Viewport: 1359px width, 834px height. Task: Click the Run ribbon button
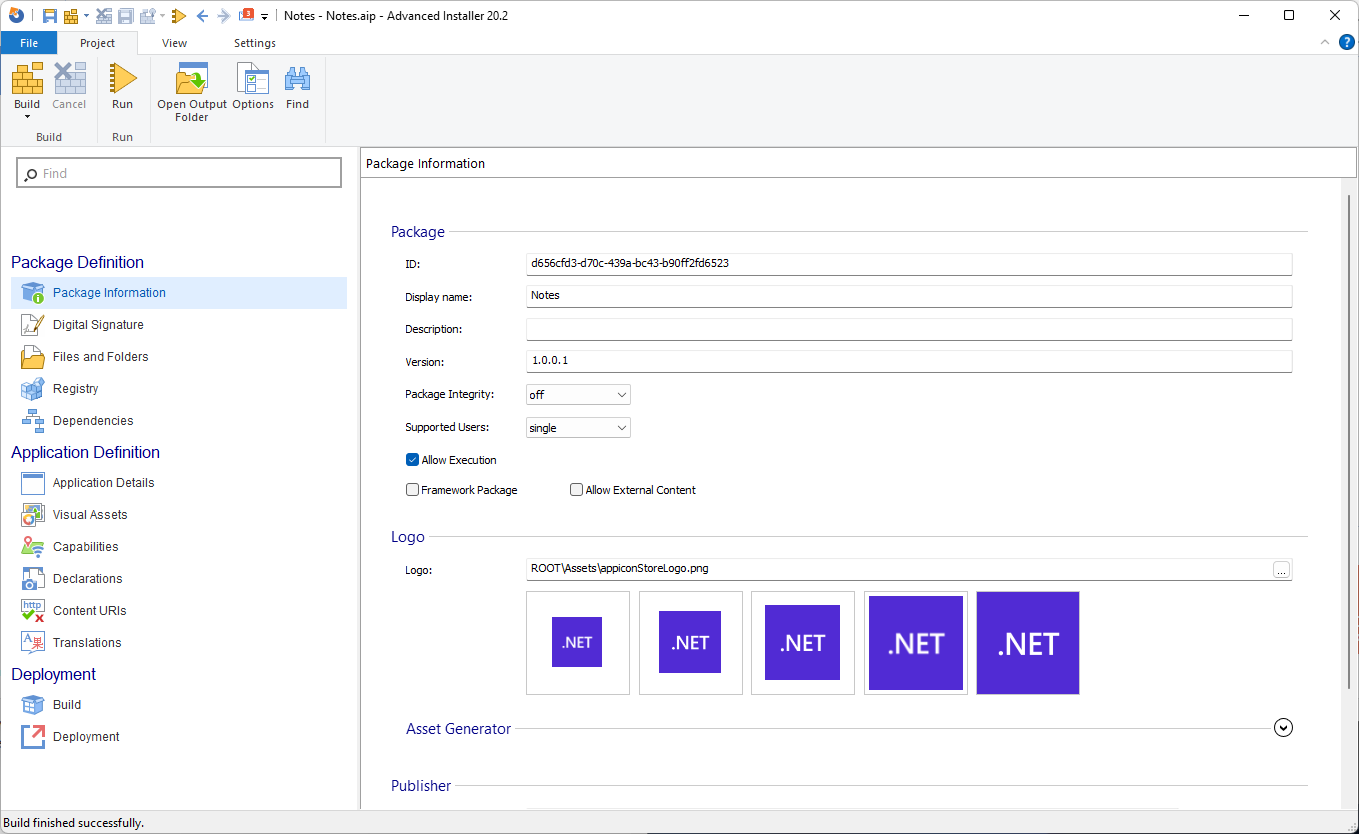tap(122, 86)
